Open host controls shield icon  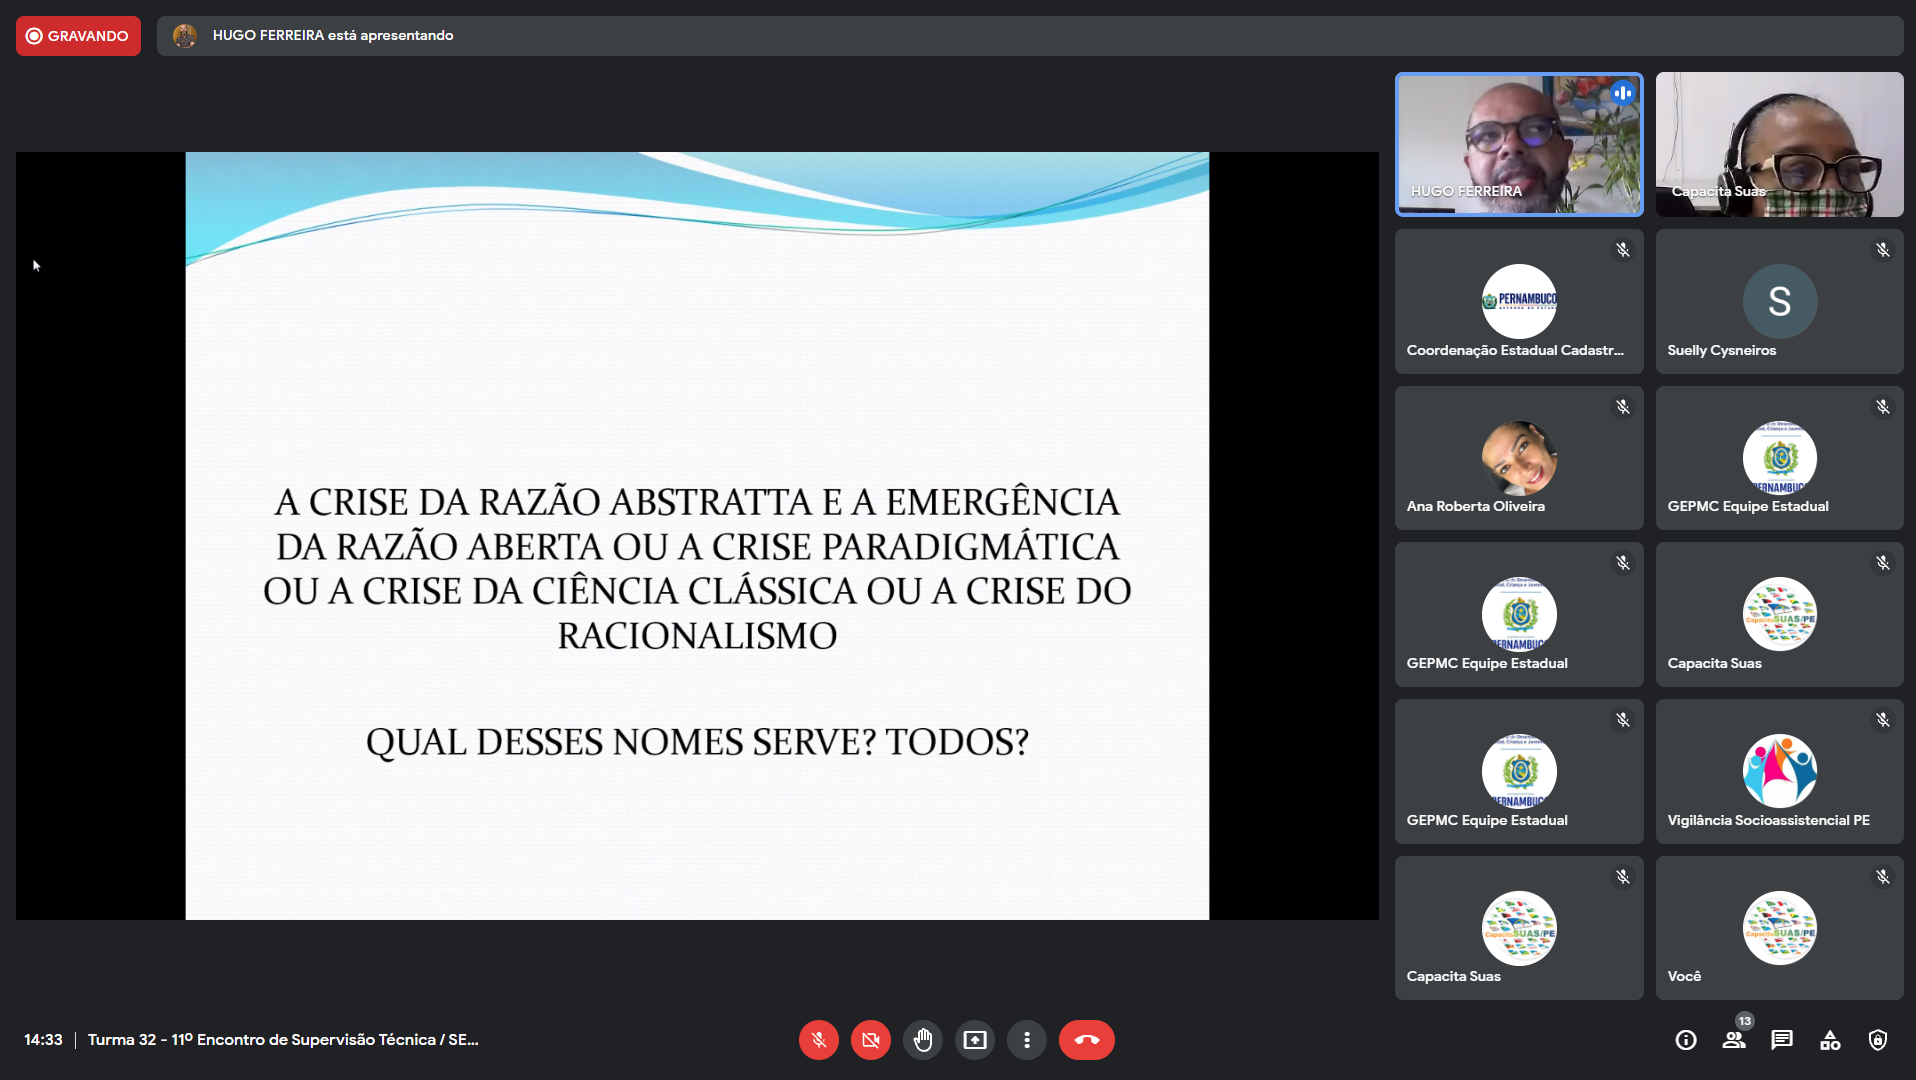coord(1878,1040)
